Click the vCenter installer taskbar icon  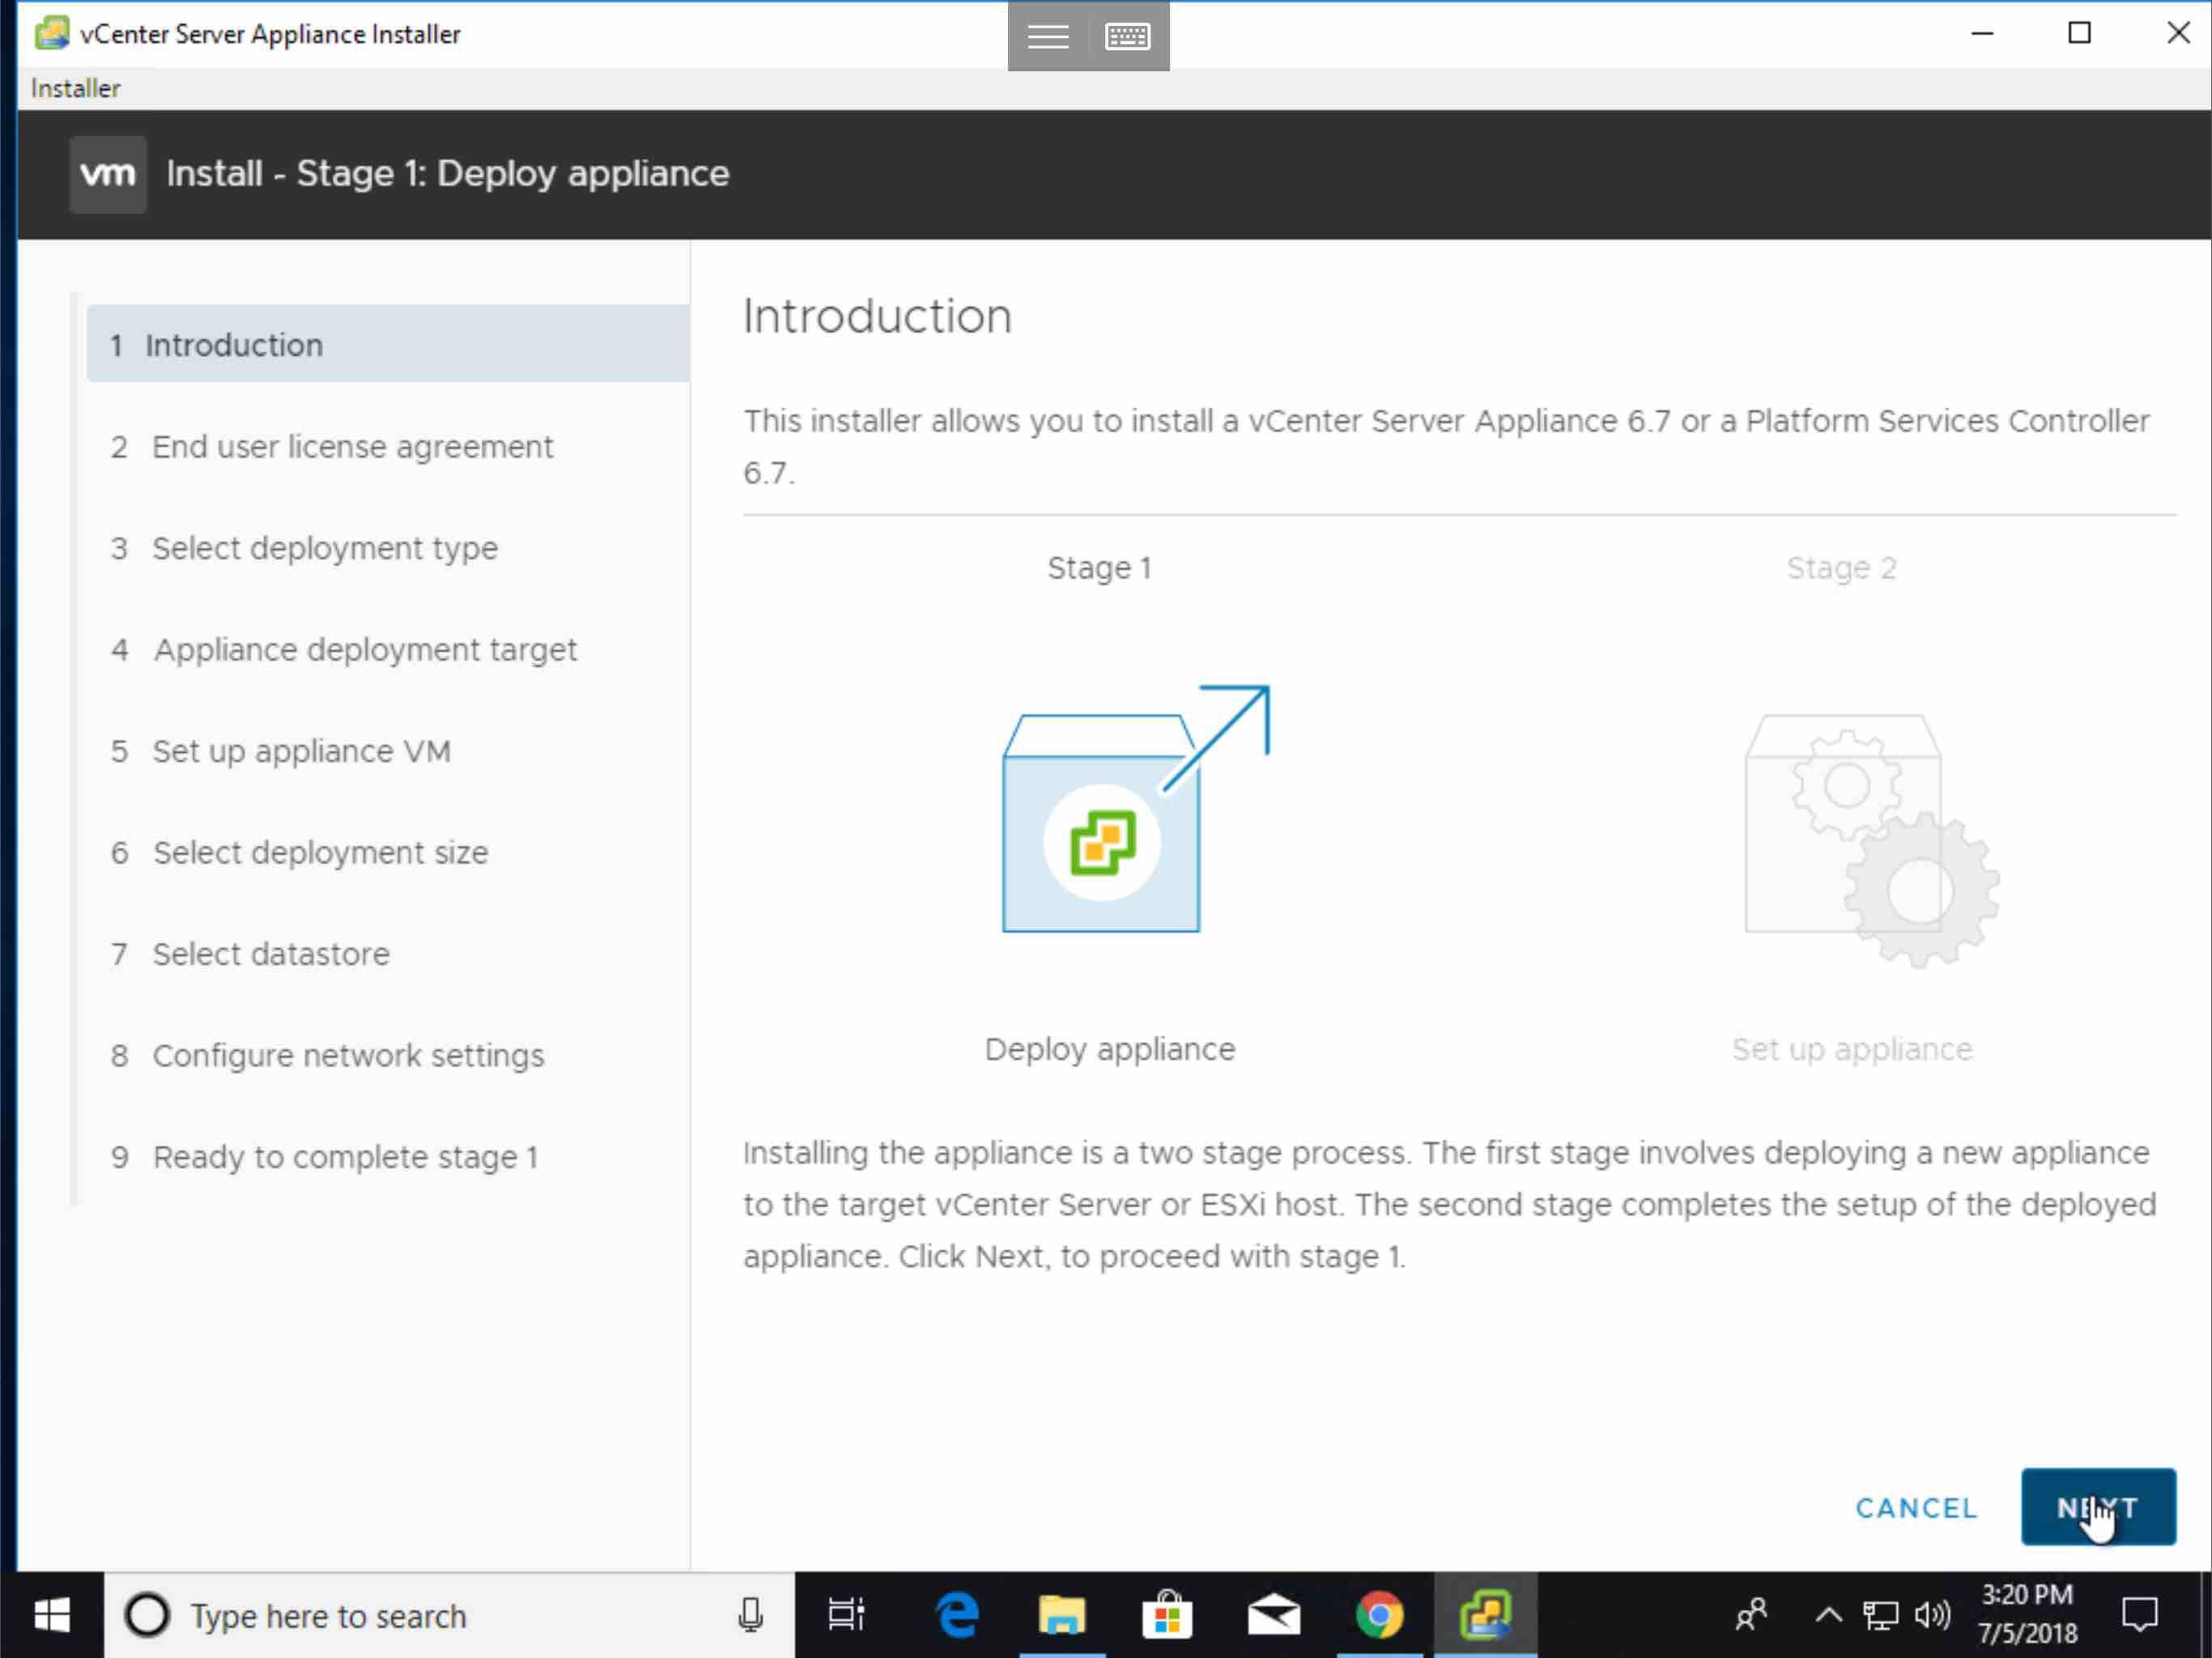[1485, 1614]
